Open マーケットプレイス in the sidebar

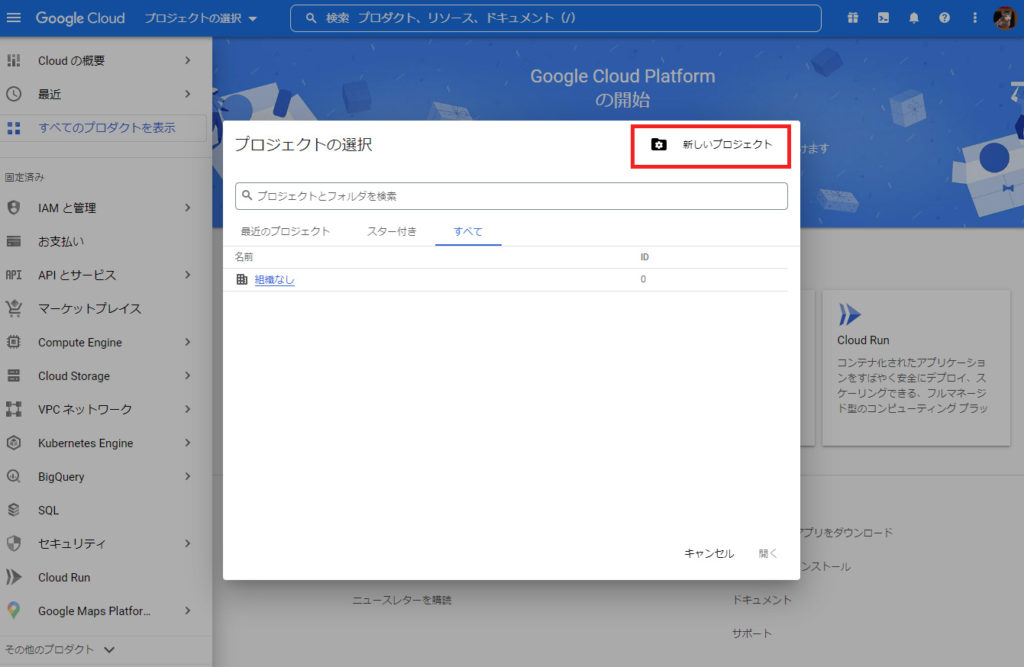pyautogui.click(x=89, y=308)
